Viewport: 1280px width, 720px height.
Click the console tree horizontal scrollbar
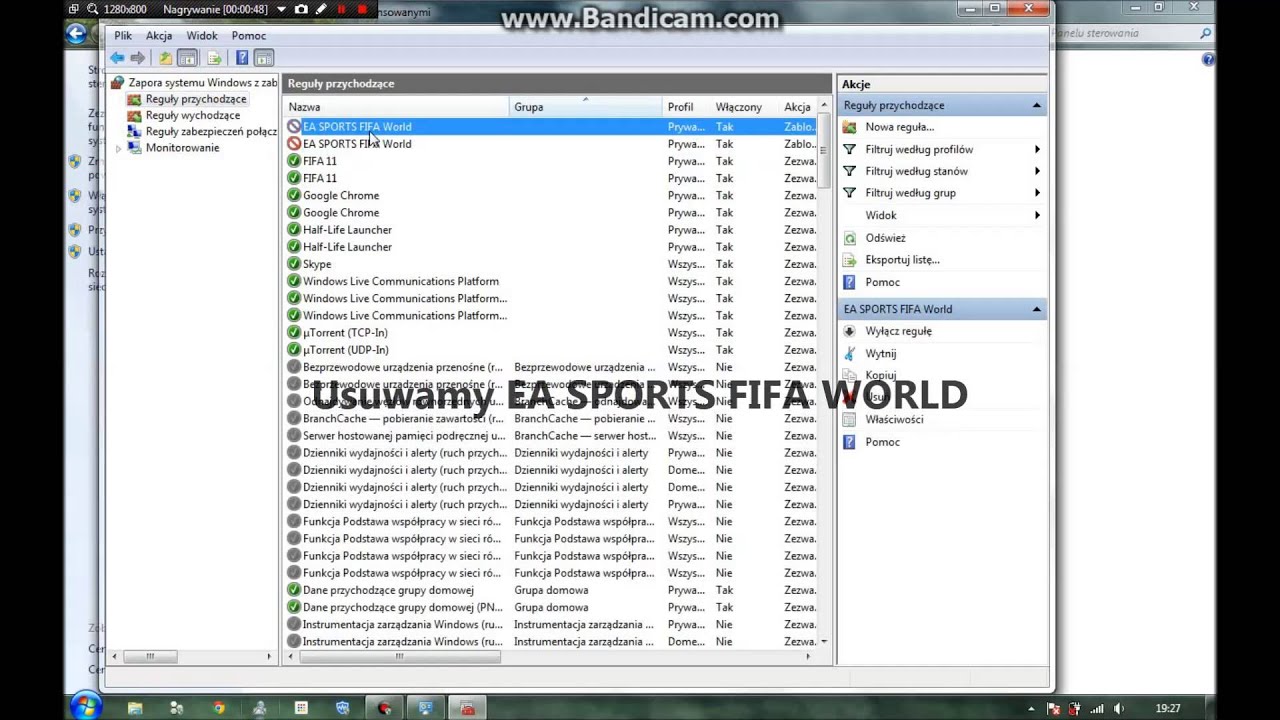tap(192, 657)
